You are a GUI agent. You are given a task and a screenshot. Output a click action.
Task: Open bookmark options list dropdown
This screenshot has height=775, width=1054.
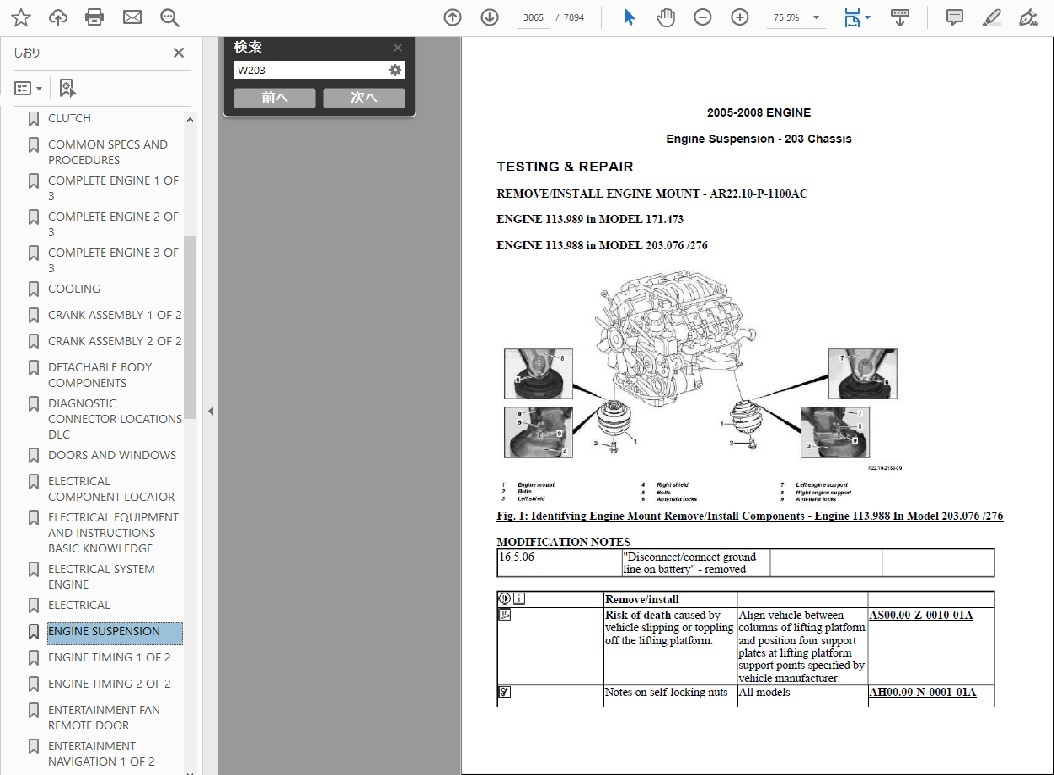point(28,88)
